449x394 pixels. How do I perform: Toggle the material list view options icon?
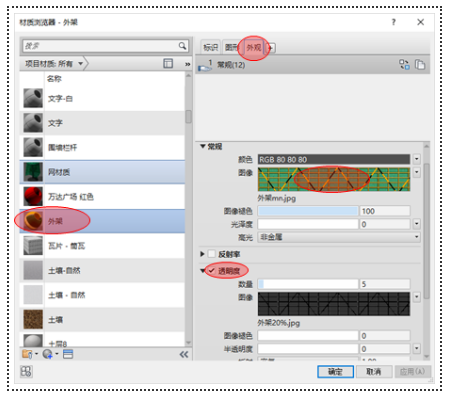(x=168, y=63)
